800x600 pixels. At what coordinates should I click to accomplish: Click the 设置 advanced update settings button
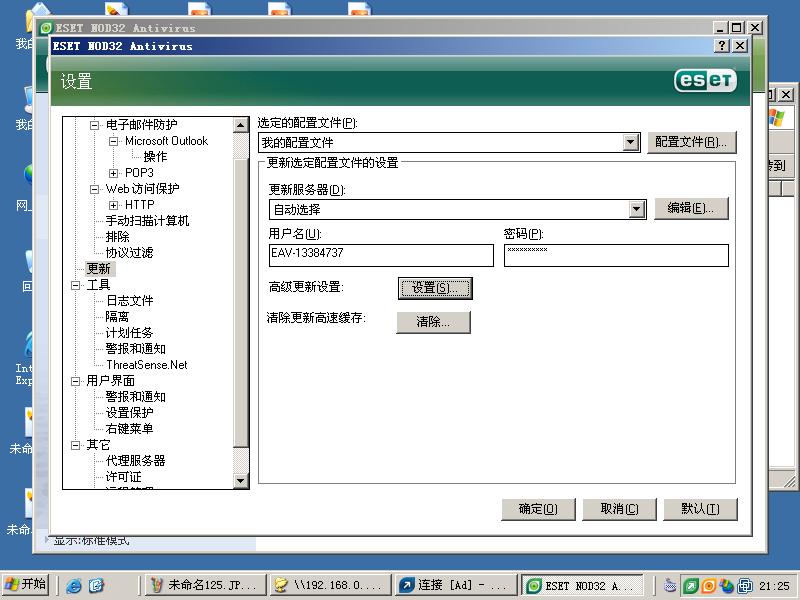pyautogui.click(x=436, y=288)
